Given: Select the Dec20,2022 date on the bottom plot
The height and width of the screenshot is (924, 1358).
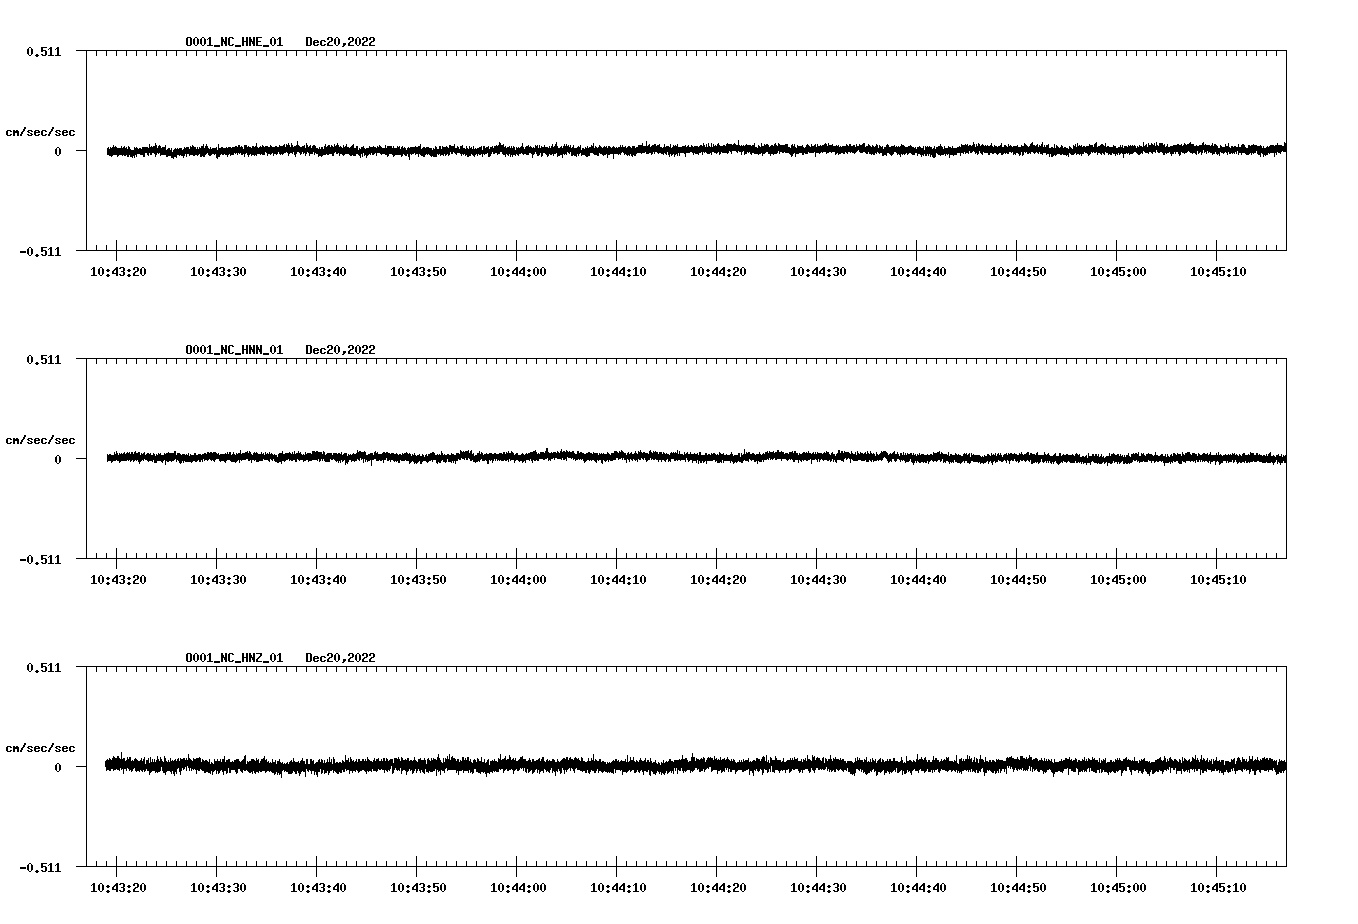Looking at the screenshot, I should (x=341, y=658).
